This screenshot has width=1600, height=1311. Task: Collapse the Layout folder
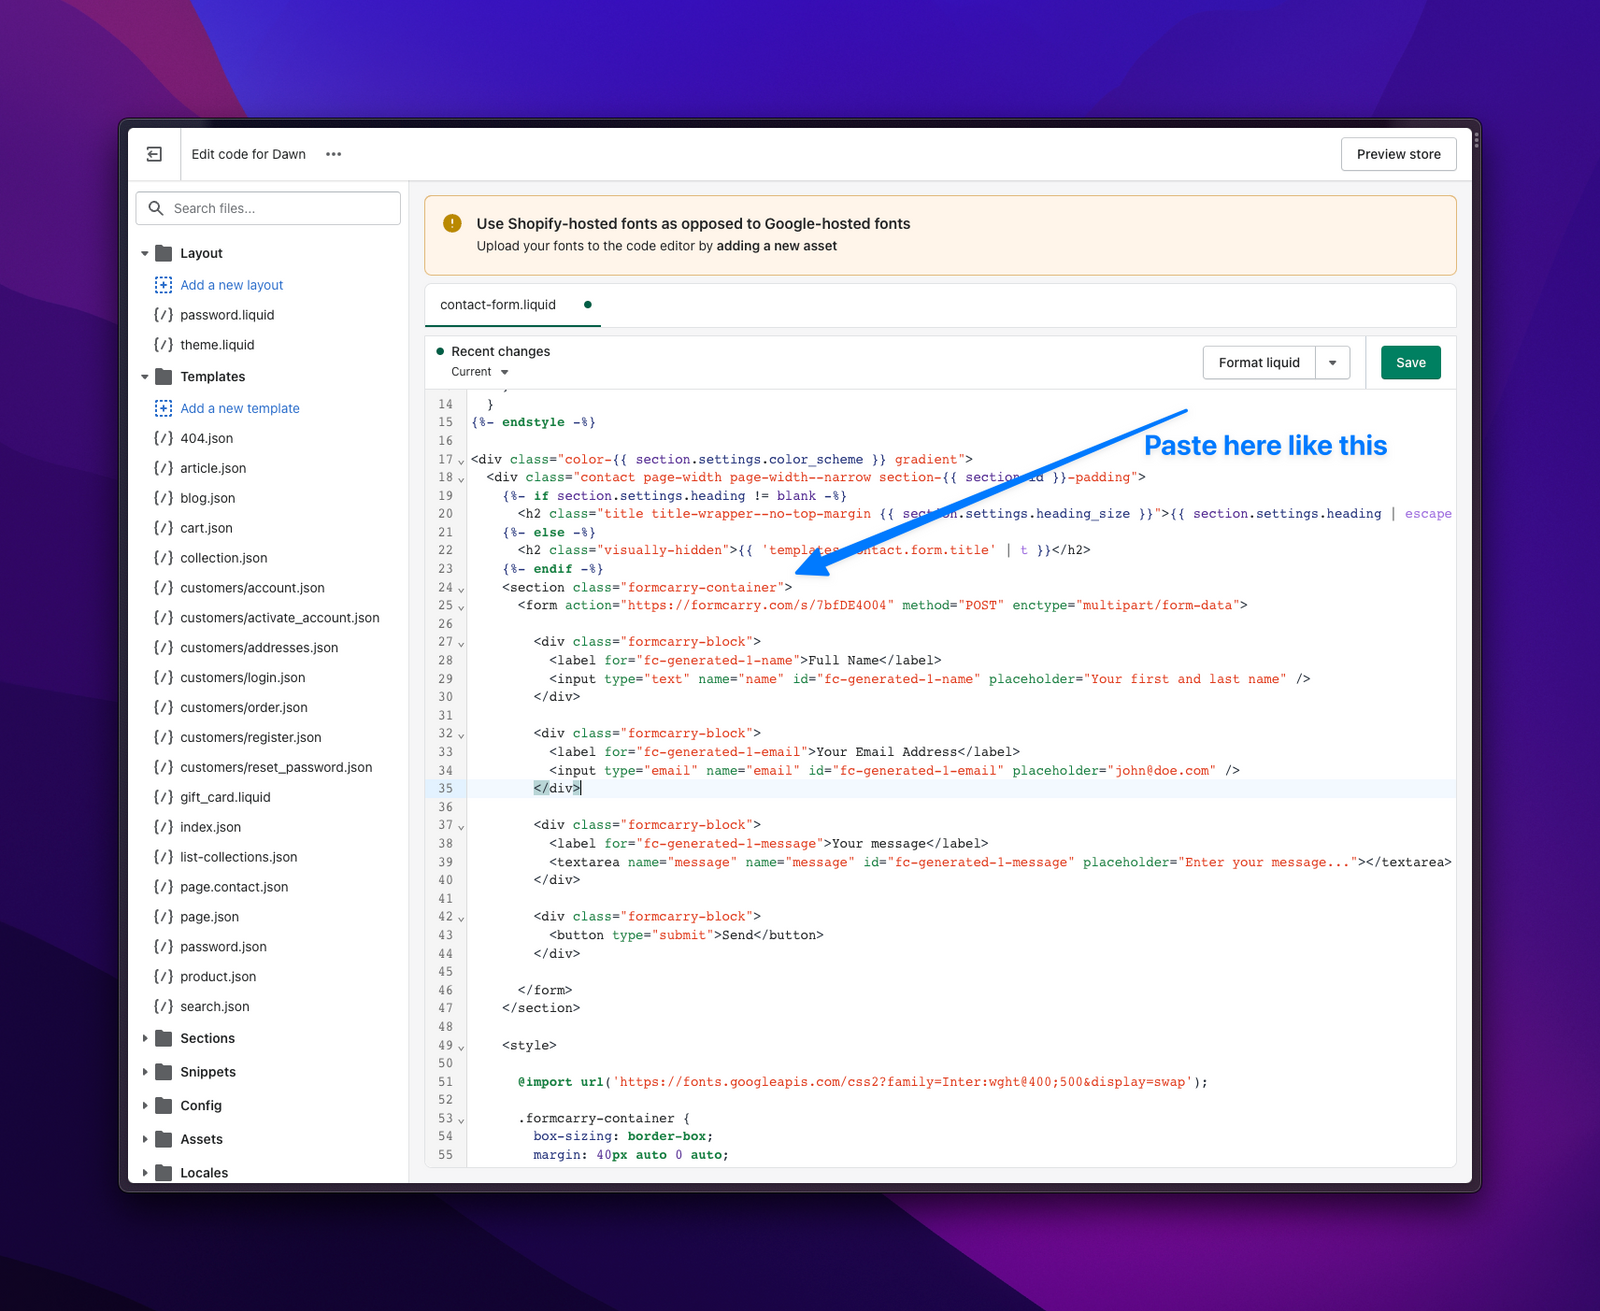tap(145, 254)
